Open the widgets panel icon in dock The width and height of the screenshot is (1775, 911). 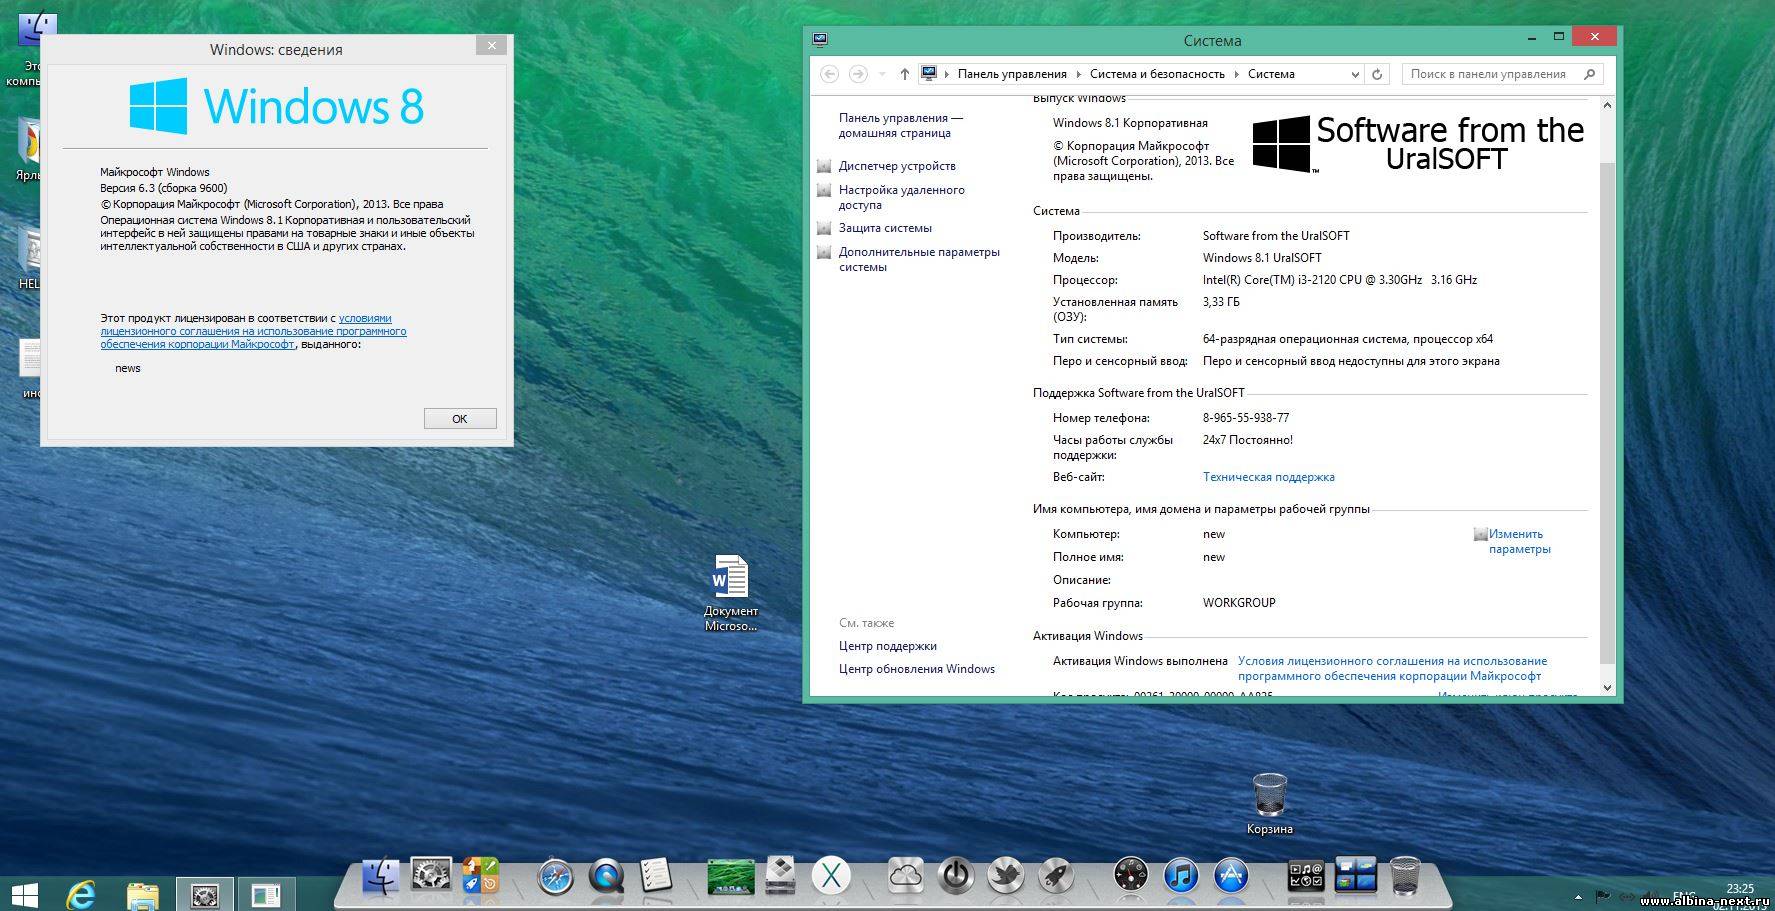1306,877
